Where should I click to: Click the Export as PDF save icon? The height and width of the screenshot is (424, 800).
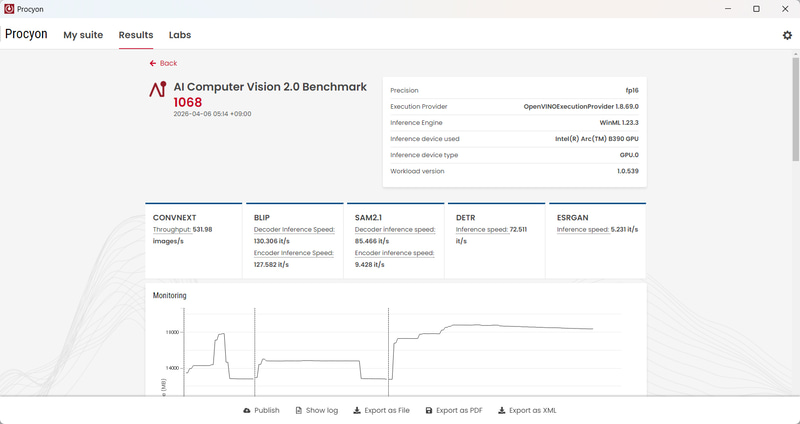[429, 411]
